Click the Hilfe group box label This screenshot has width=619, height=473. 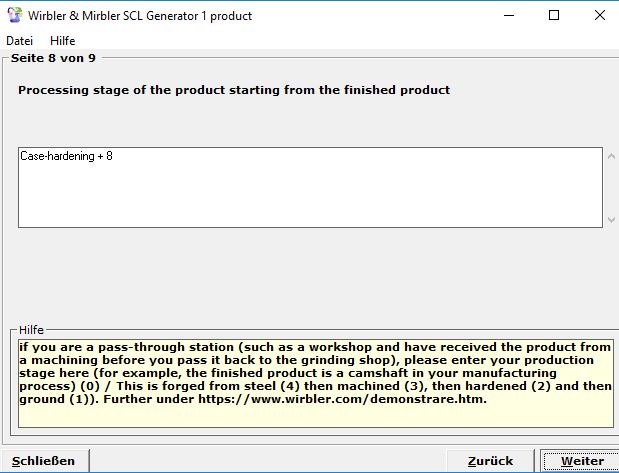(32, 330)
